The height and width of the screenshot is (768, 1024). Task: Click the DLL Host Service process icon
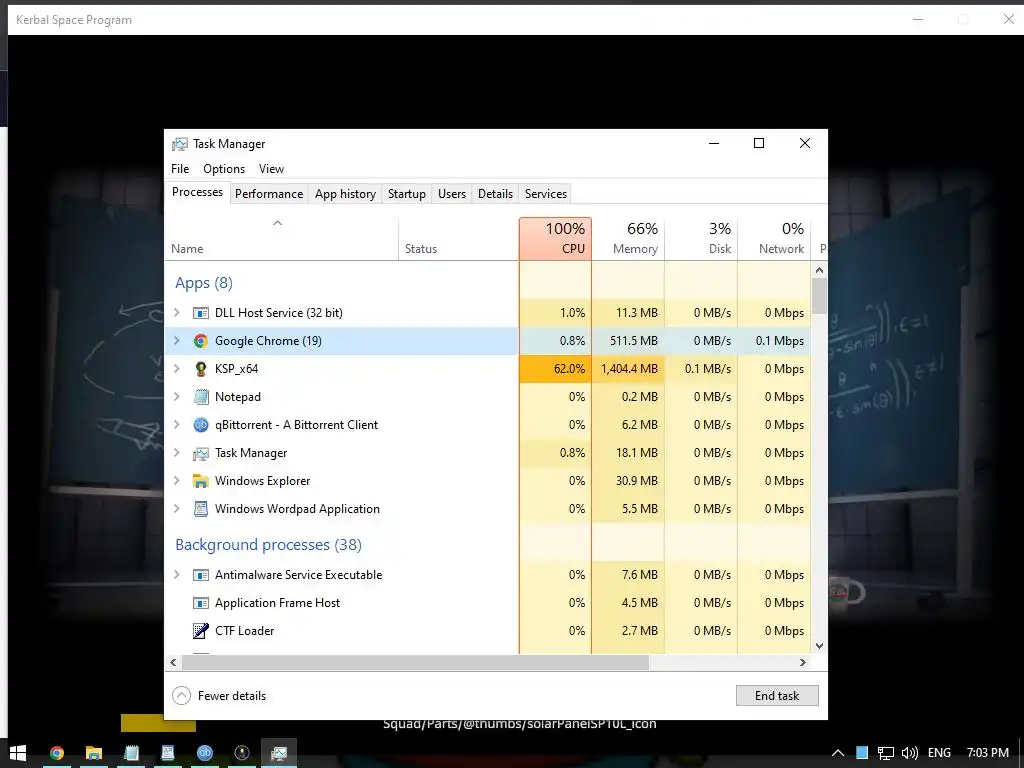200,313
